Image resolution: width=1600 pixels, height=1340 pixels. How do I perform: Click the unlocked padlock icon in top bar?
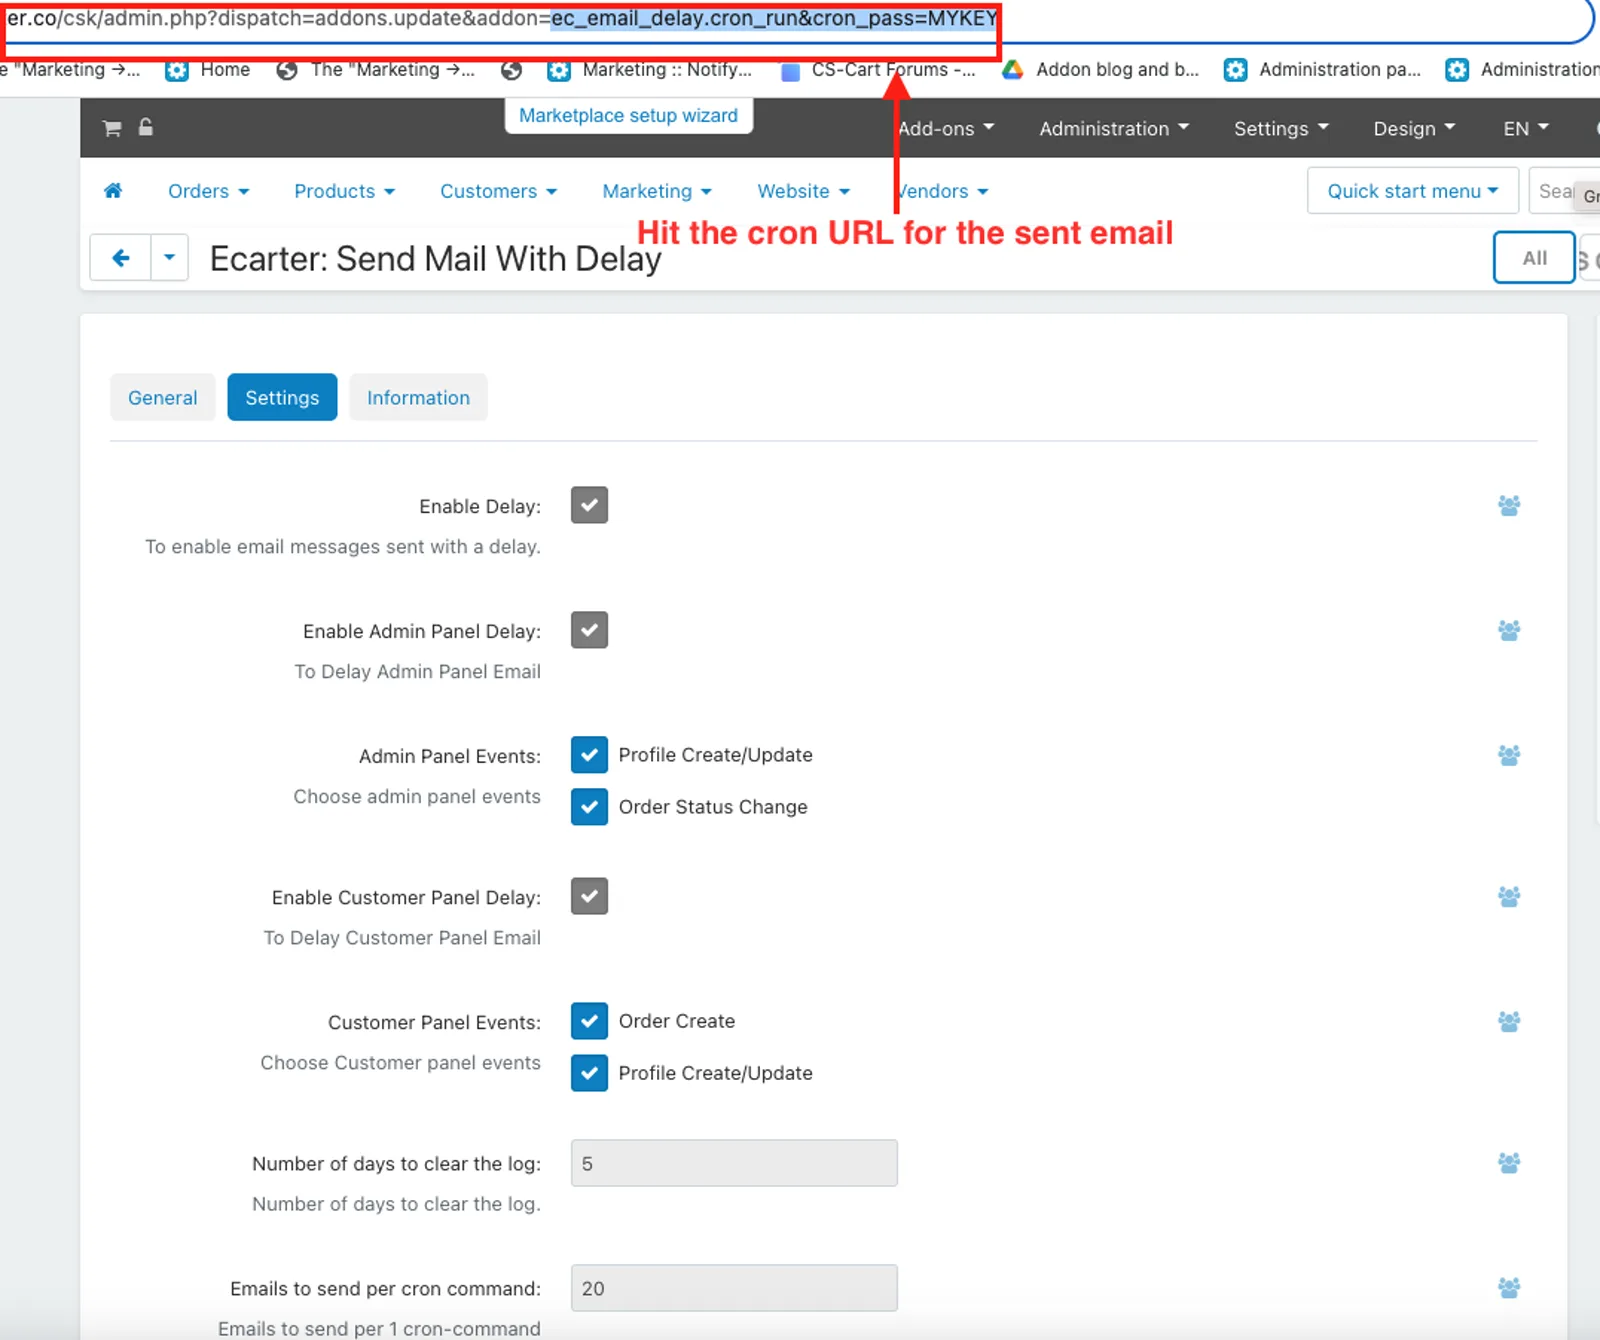click(146, 127)
